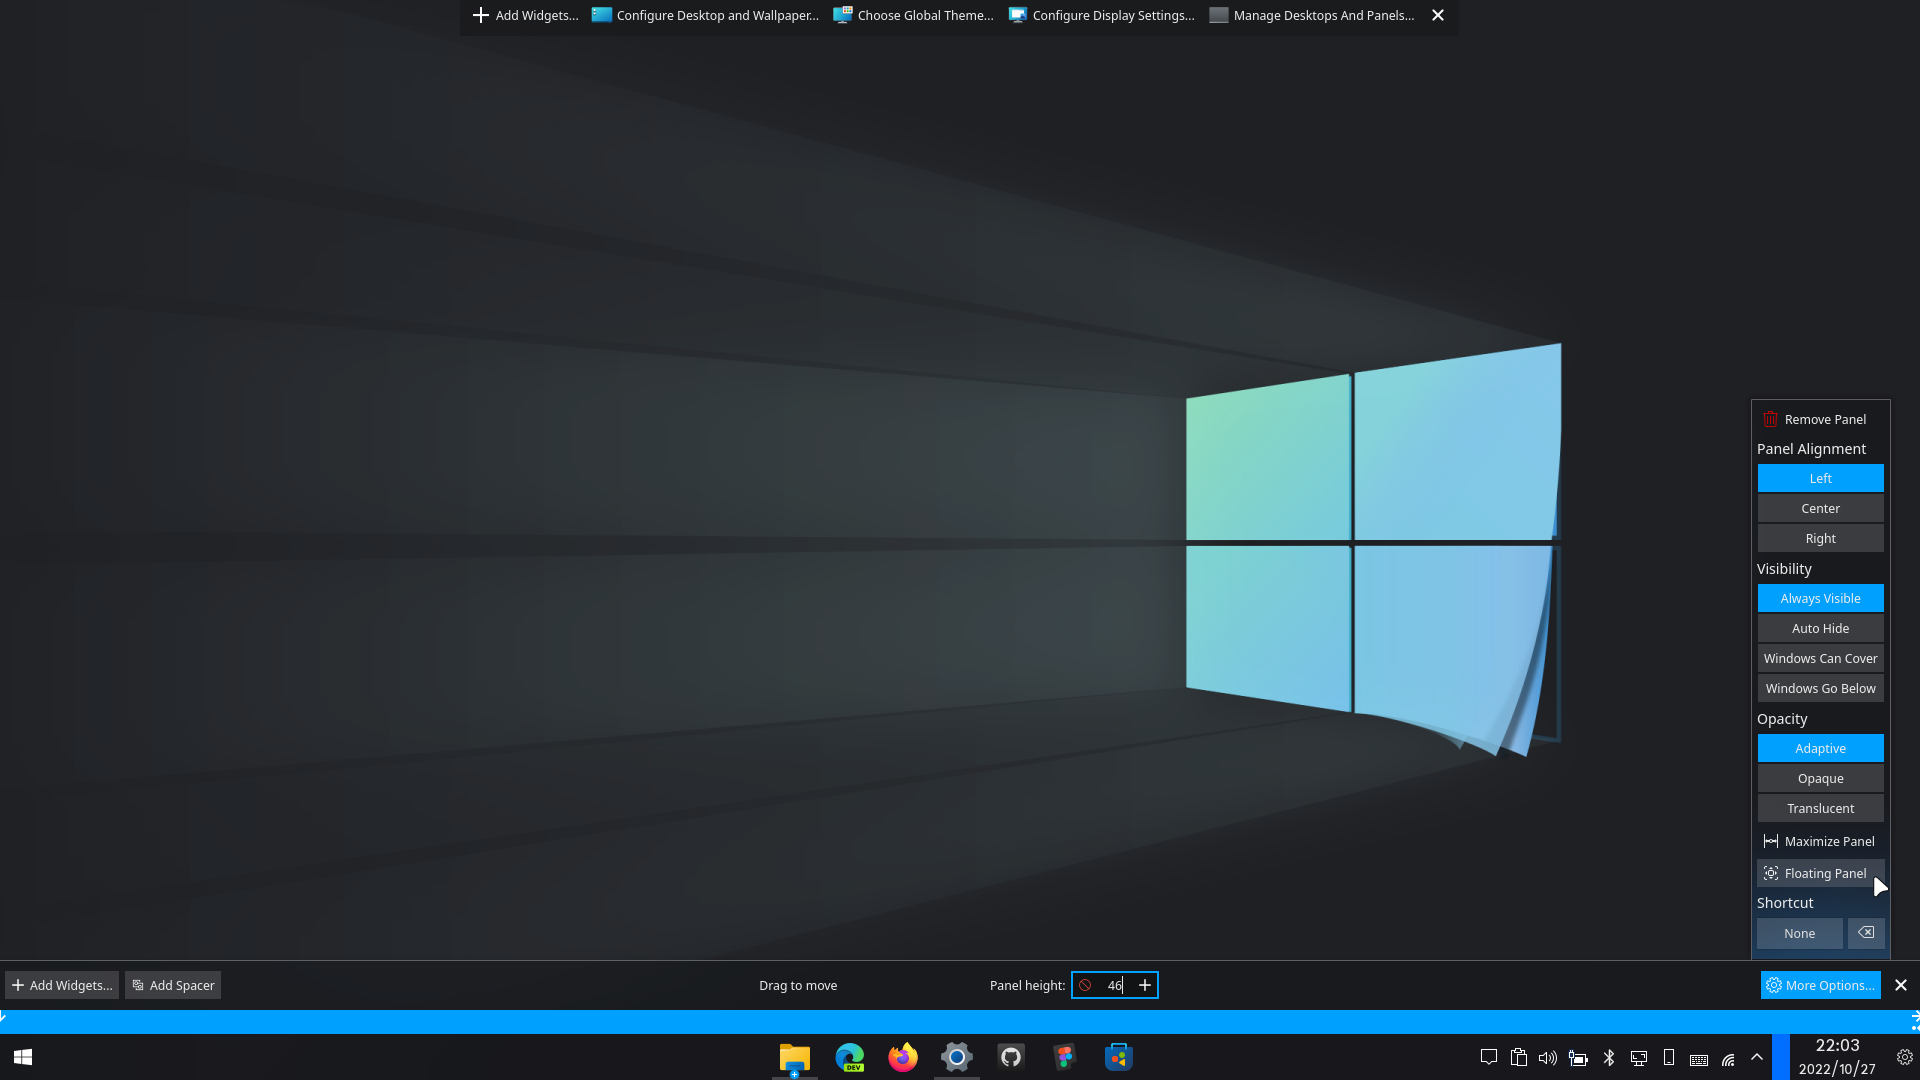Click Add Widgets in top desktop toolbar
This screenshot has width=1920, height=1080.
[525, 15]
